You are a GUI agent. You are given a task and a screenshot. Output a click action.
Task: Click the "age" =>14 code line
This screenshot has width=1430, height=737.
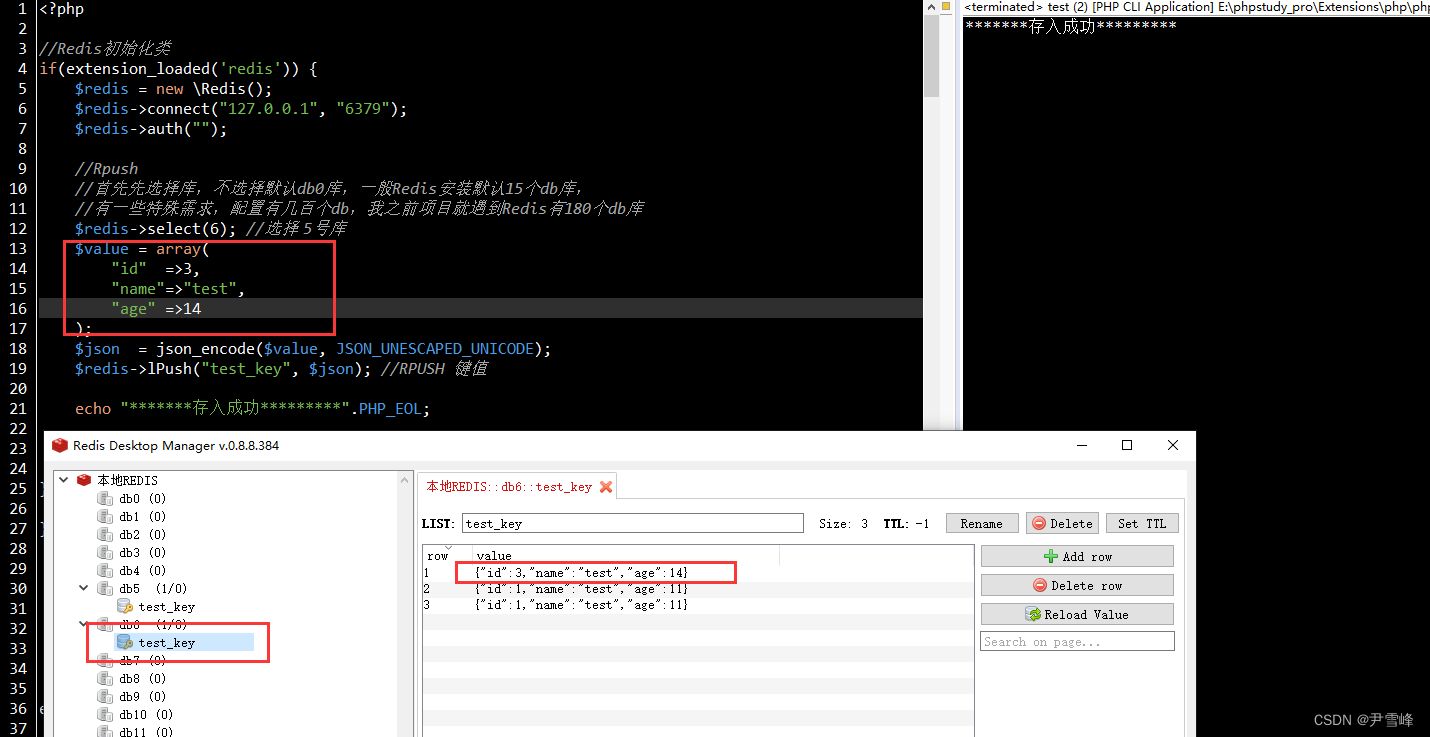tap(156, 308)
